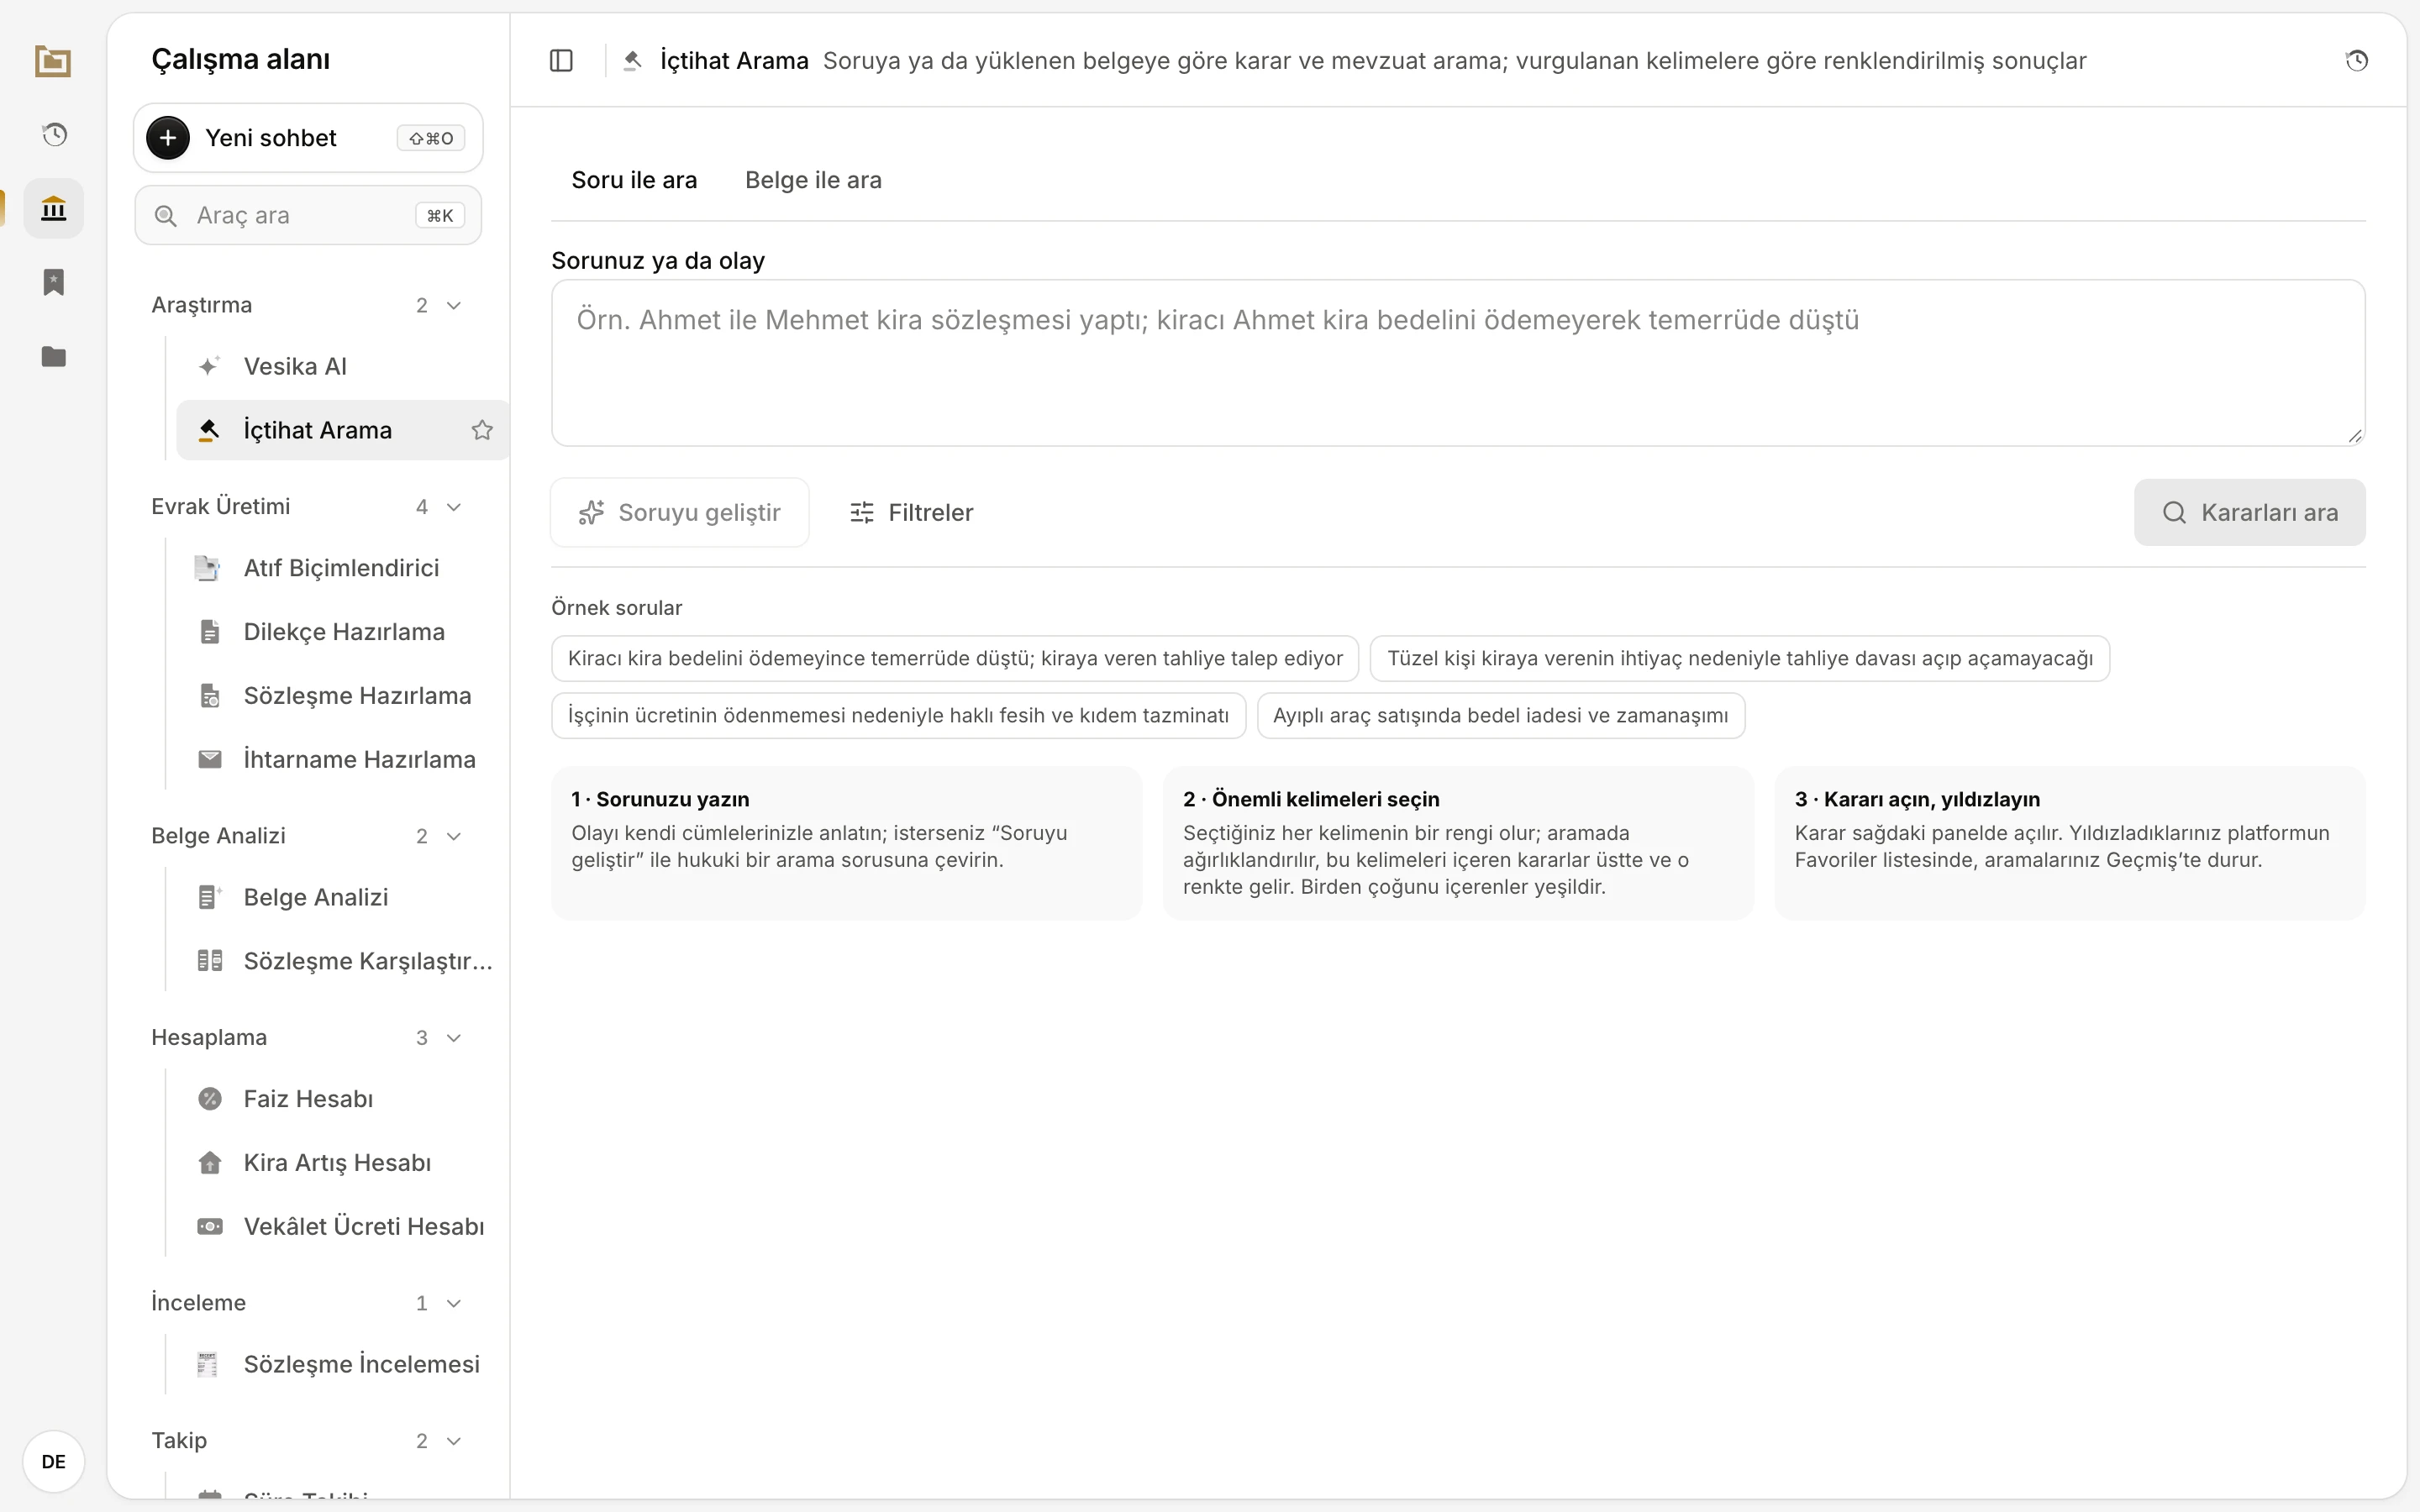Select the courthouse workspace icon in rail

click(54, 208)
